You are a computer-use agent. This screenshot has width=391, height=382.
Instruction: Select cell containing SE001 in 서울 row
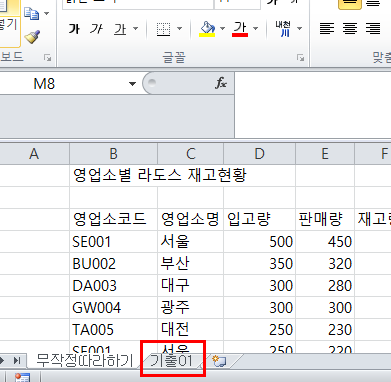[x=113, y=241]
